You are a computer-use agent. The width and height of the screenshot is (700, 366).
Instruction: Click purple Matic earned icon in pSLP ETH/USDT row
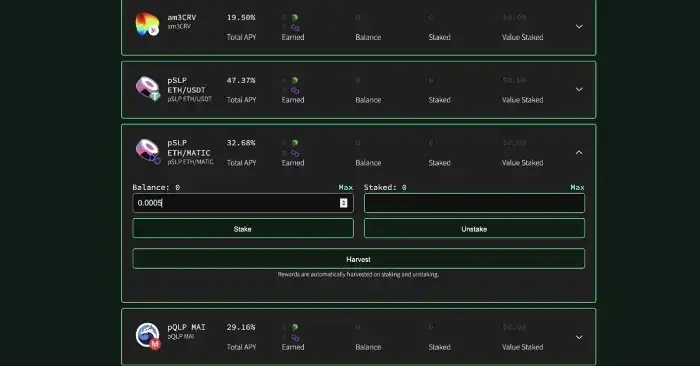pos(295,91)
